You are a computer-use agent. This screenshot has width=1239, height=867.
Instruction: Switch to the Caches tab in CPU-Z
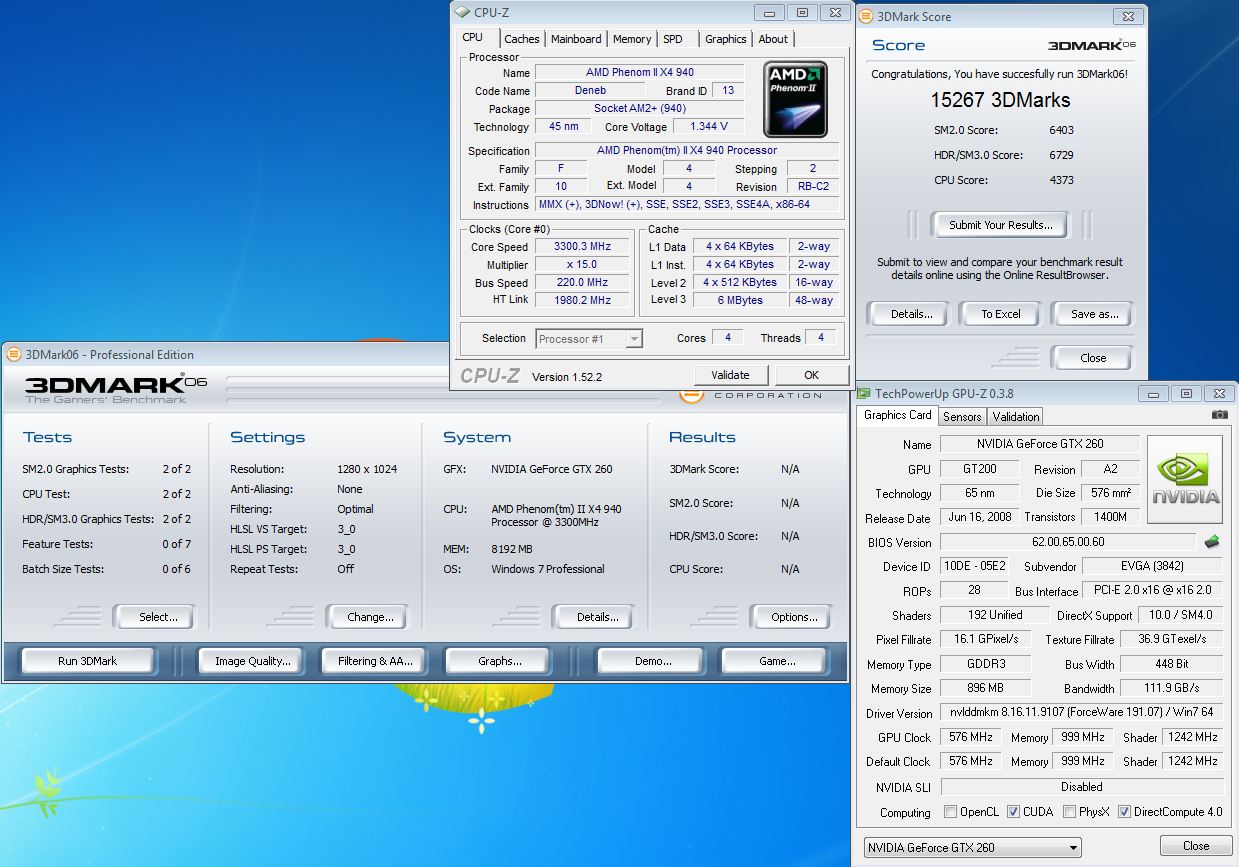pyautogui.click(x=521, y=39)
